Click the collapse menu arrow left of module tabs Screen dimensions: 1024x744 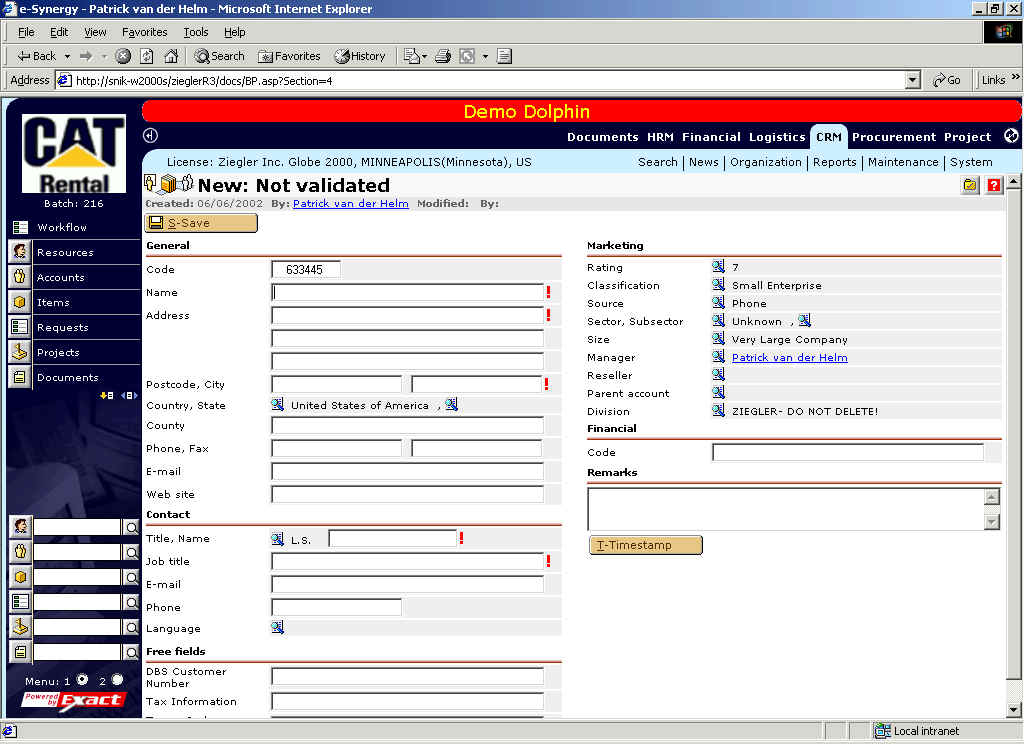(x=150, y=135)
